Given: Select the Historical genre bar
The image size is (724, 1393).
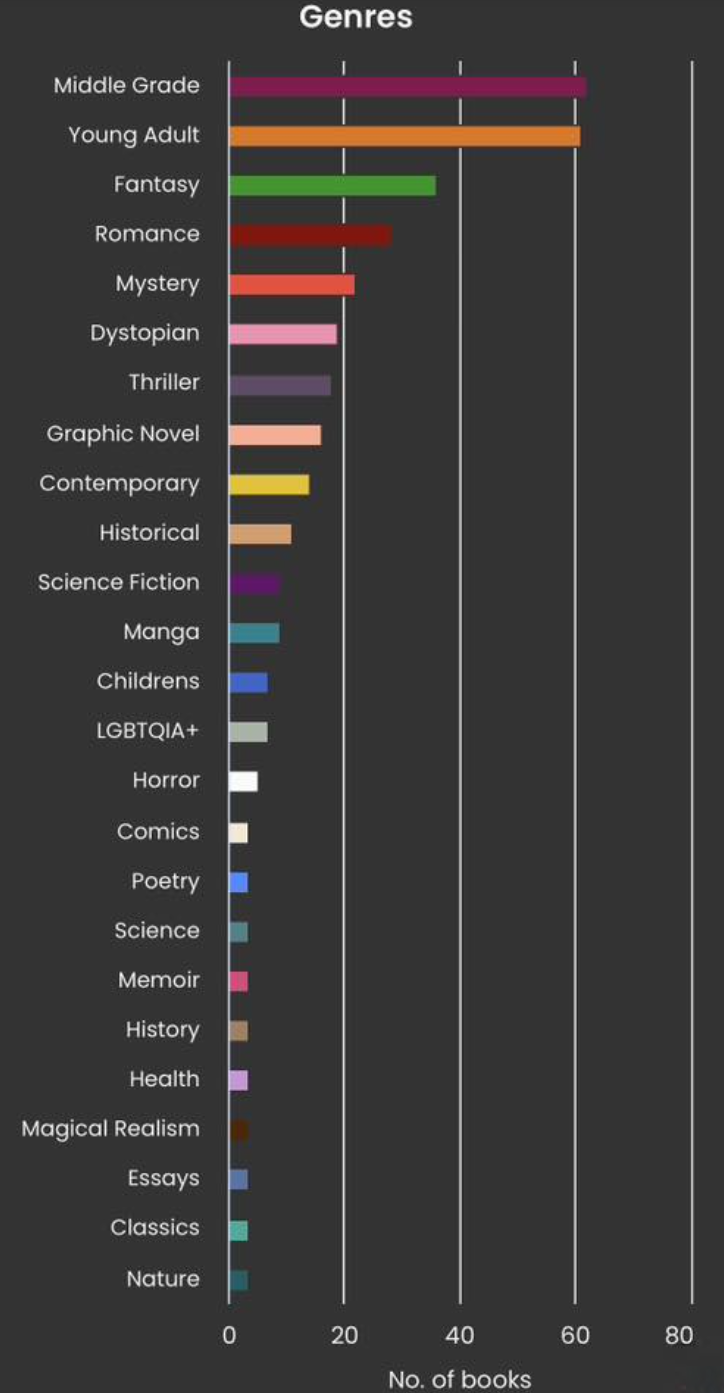Looking at the screenshot, I should point(259,534).
